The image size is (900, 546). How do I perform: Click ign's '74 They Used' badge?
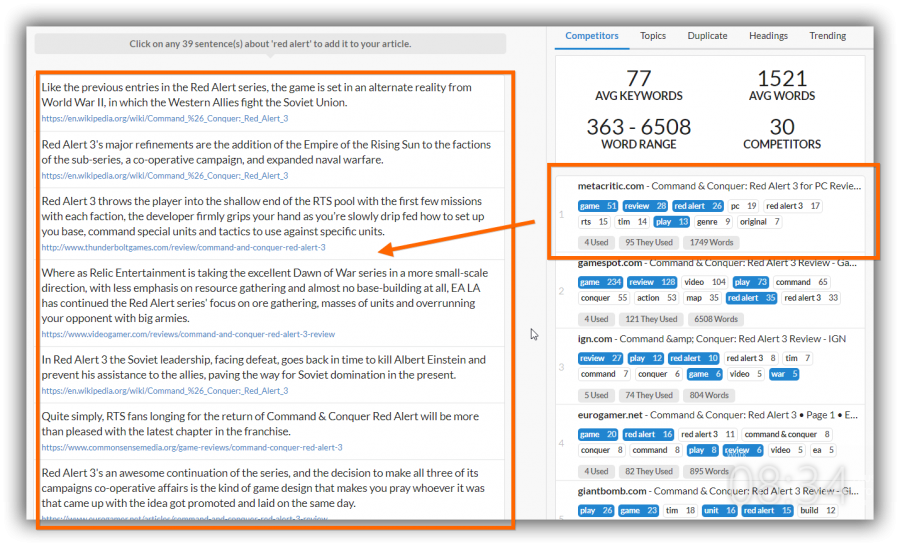pos(649,396)
